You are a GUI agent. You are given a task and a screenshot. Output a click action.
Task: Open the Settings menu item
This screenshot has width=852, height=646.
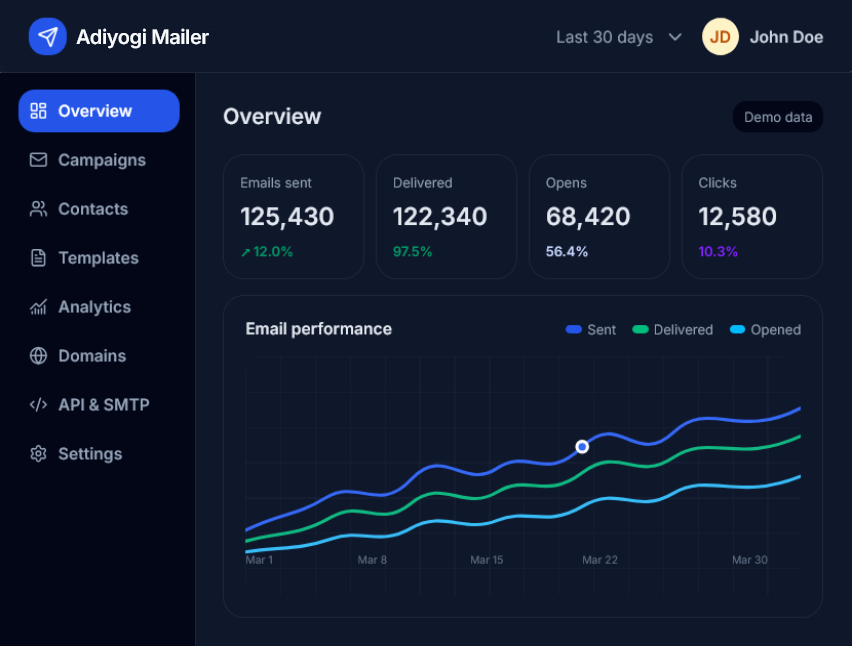(99, 454)
